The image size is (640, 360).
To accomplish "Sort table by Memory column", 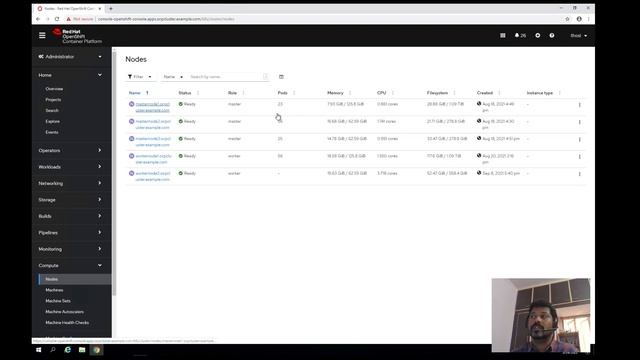I will coord(335,93).
